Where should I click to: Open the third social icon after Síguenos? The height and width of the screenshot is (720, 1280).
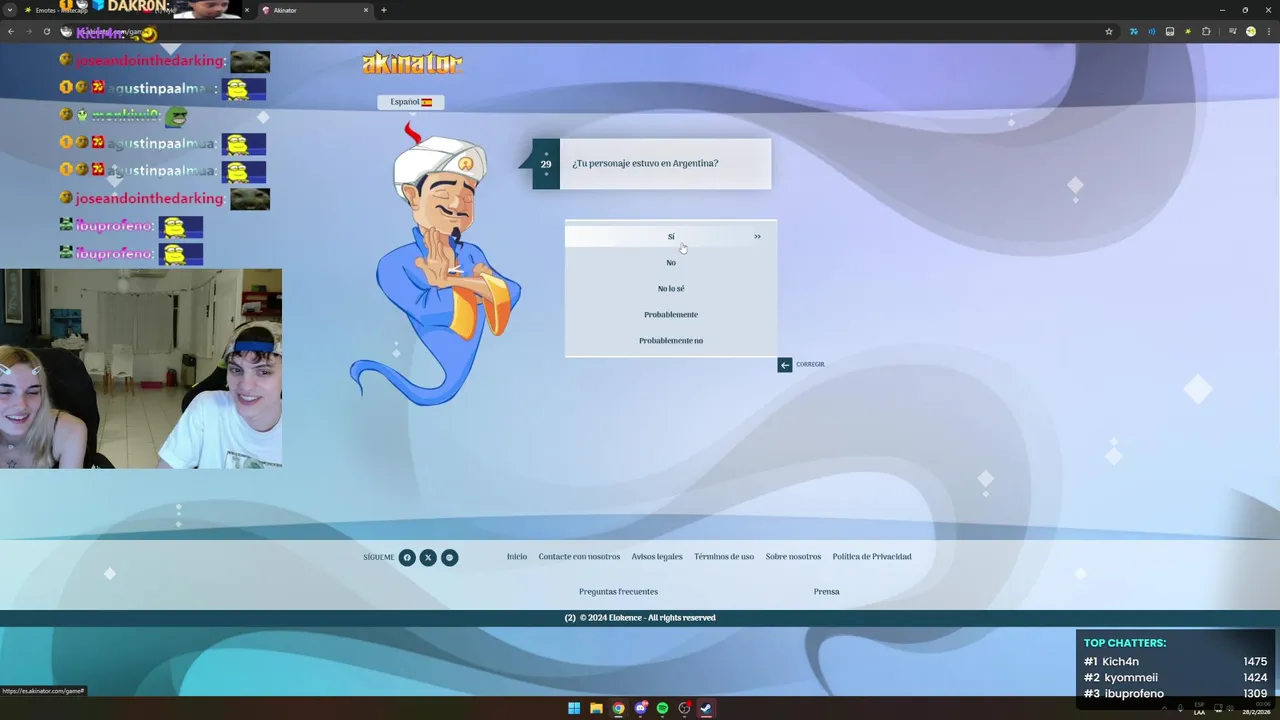click(450, 558)
